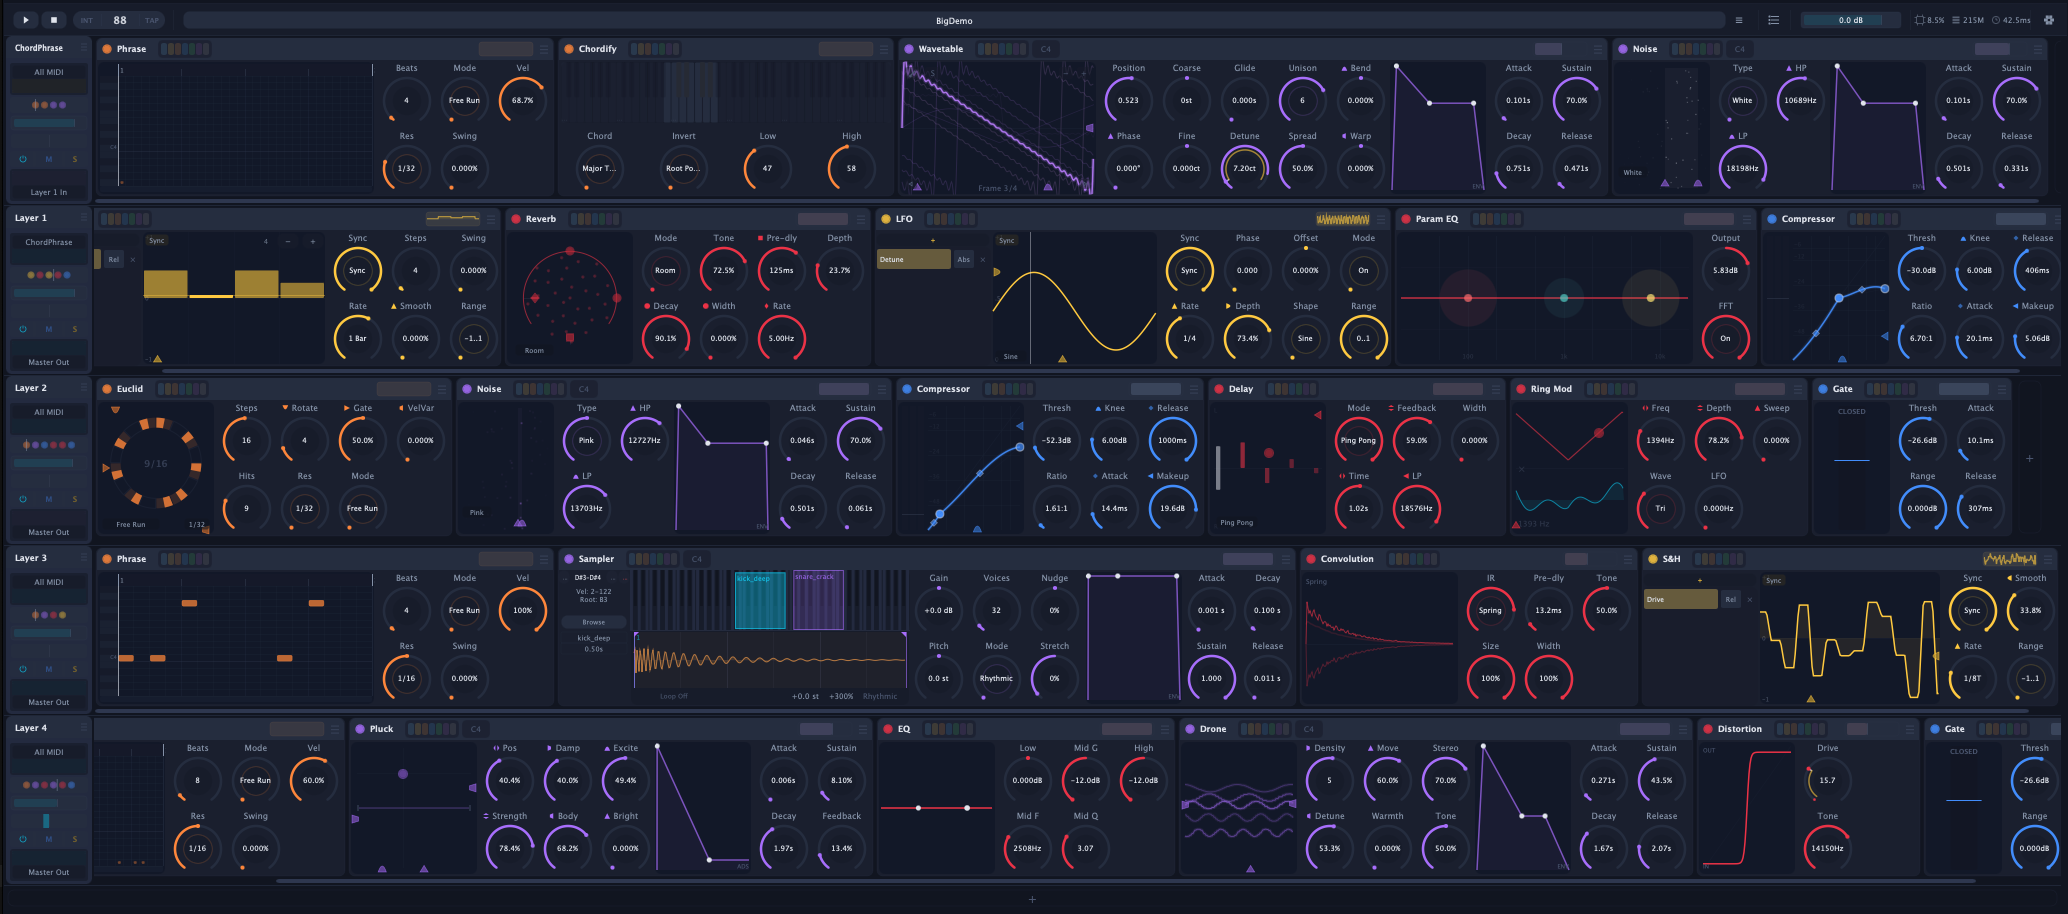This screenshot has width=2068, height=914.
Task: Toggle power on Layer 4
Action: point(23,839)
